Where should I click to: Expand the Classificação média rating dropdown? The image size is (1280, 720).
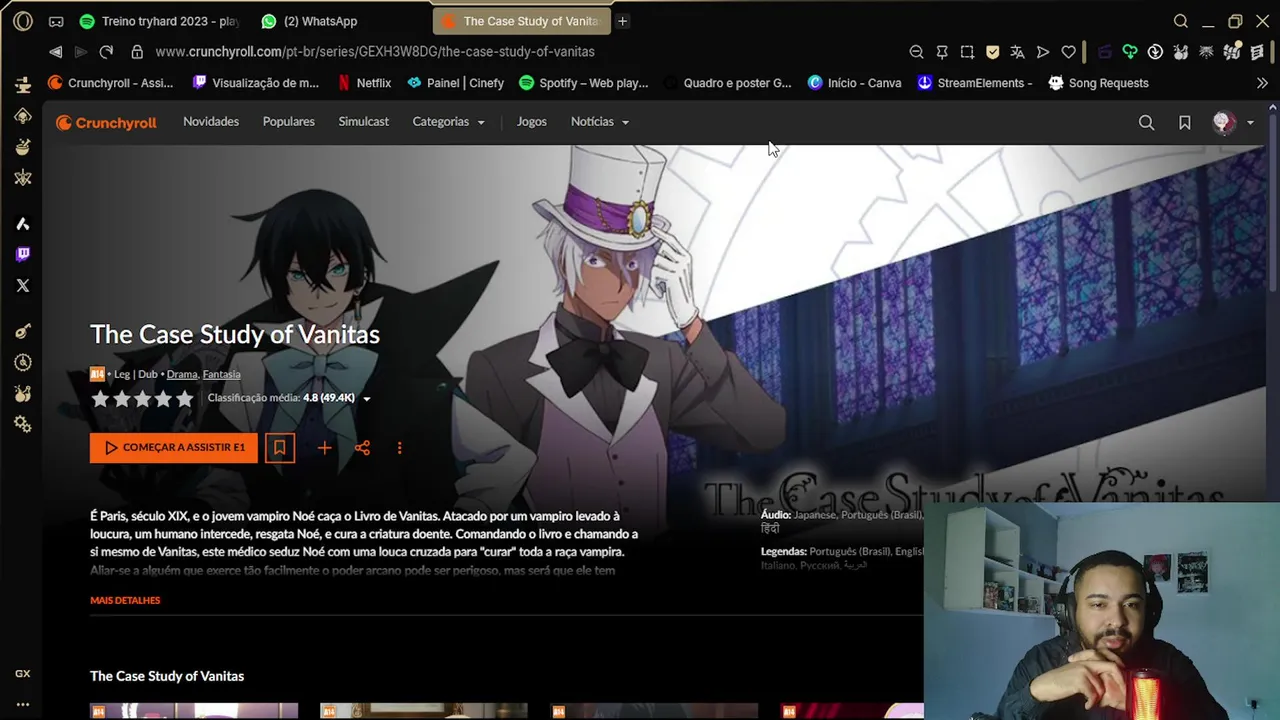pos(366,399)
